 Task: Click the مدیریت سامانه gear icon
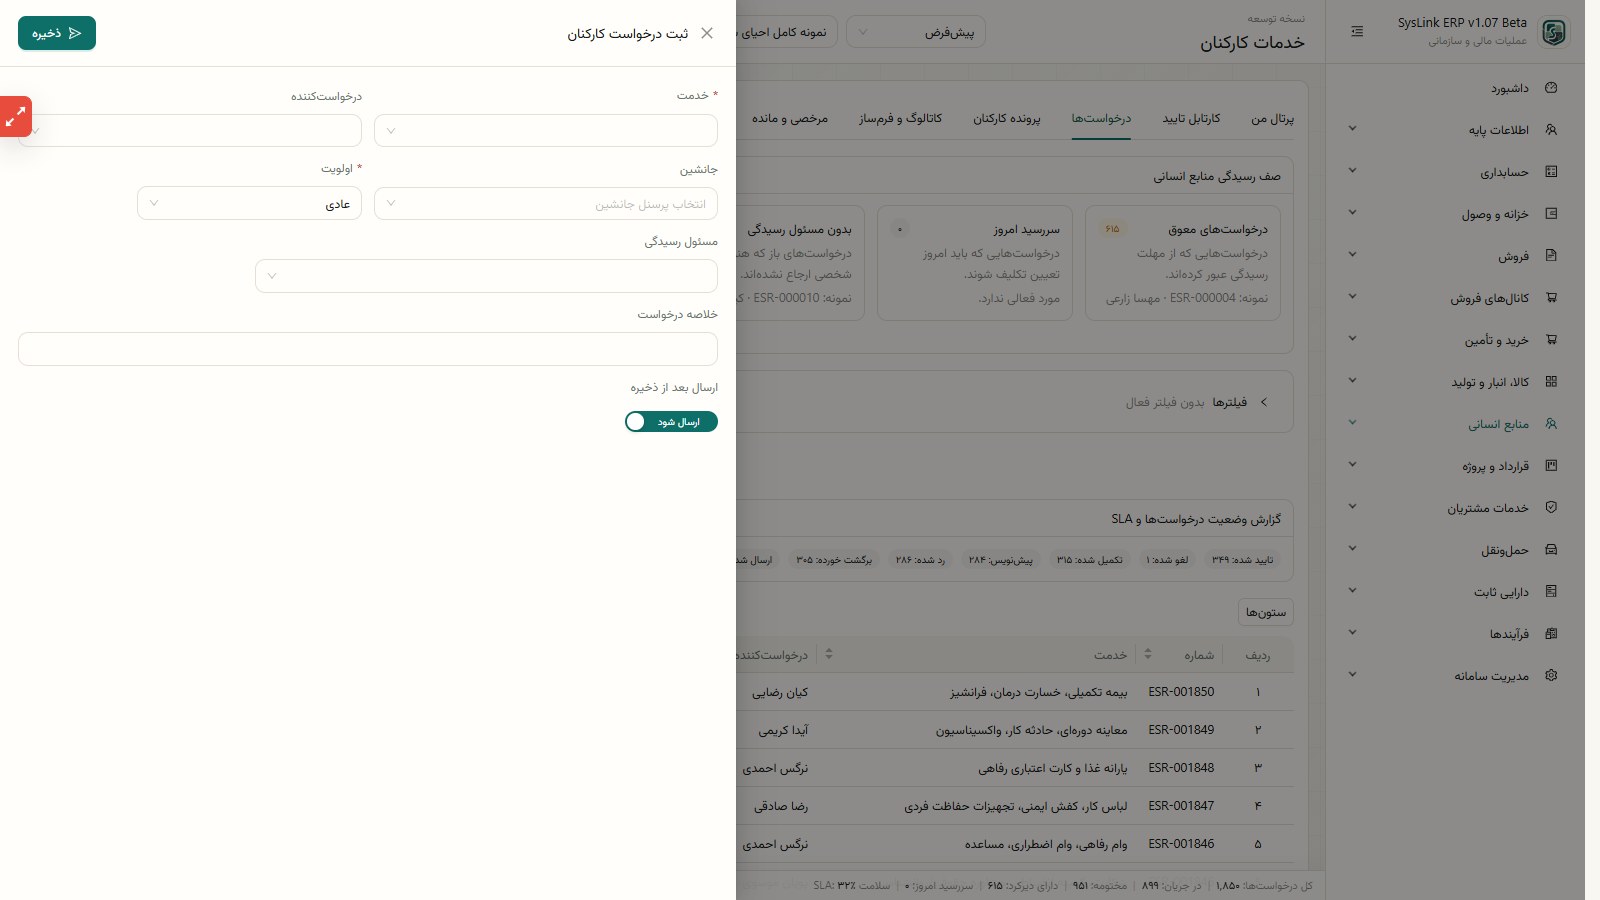coord(1551,676)
